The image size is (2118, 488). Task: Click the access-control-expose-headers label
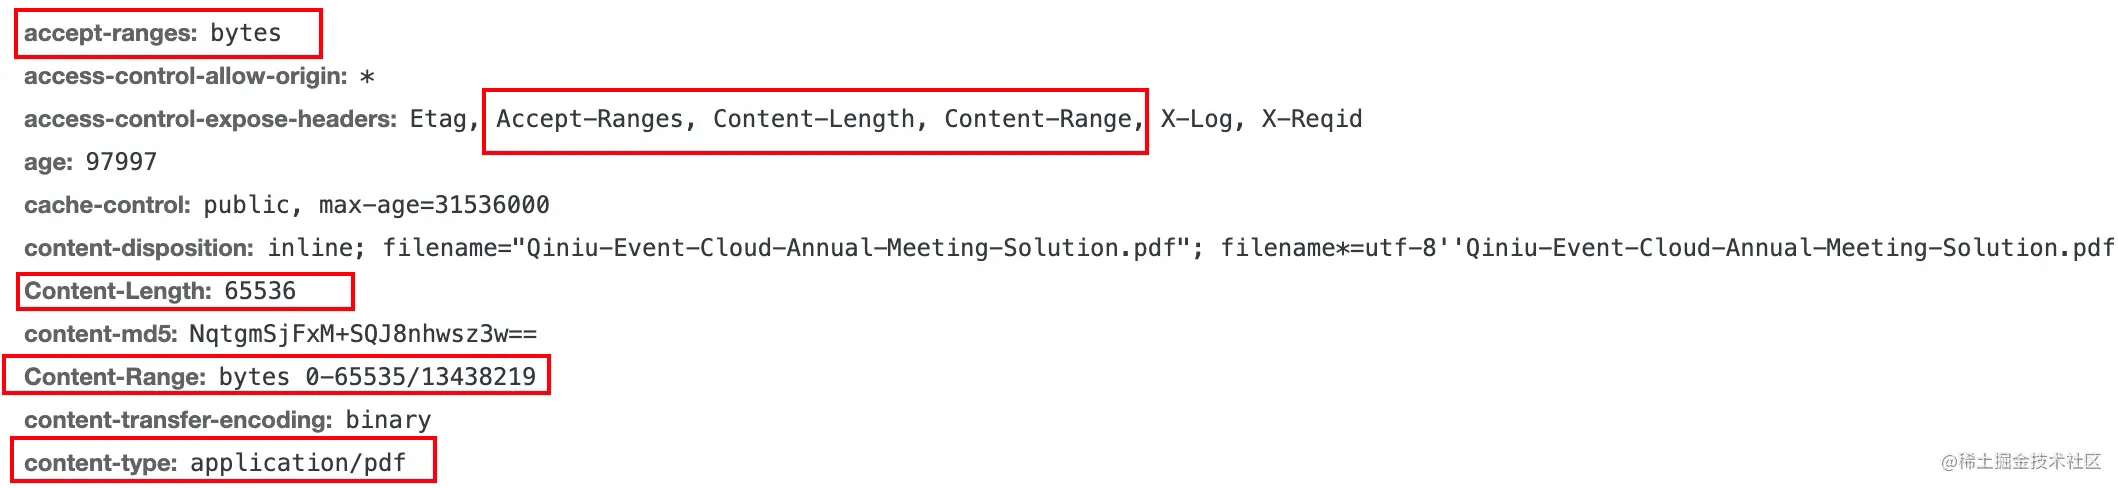pyautogui.click(x=211, y=119)
